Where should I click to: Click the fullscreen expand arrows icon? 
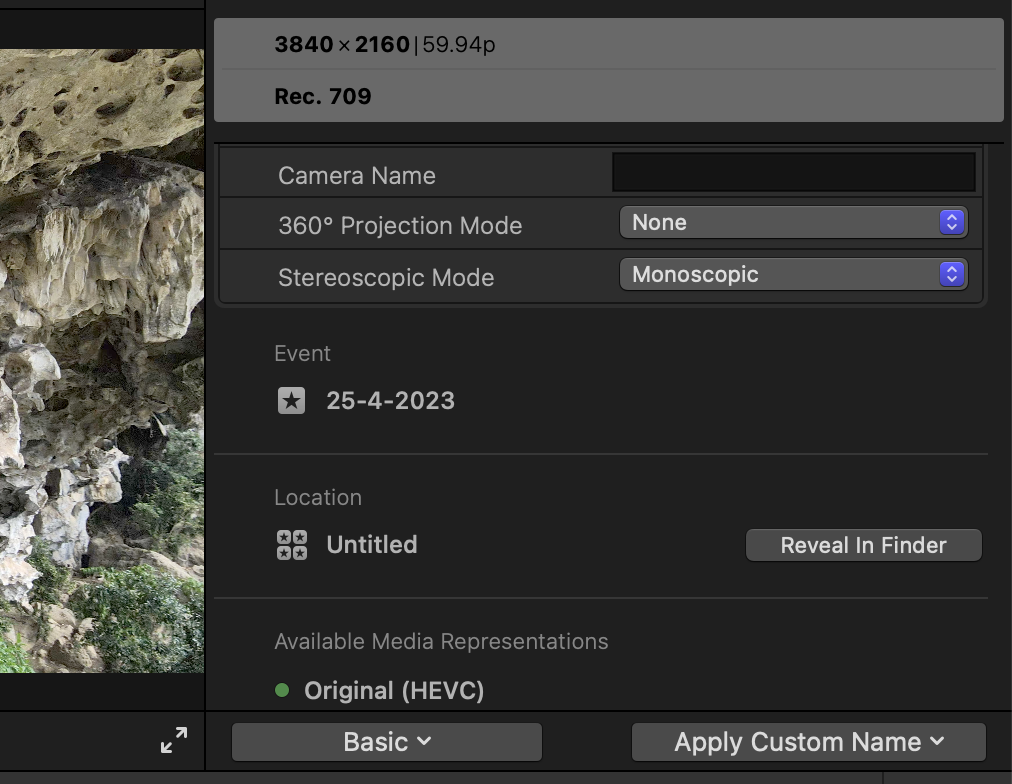click(x=174, y=741)
